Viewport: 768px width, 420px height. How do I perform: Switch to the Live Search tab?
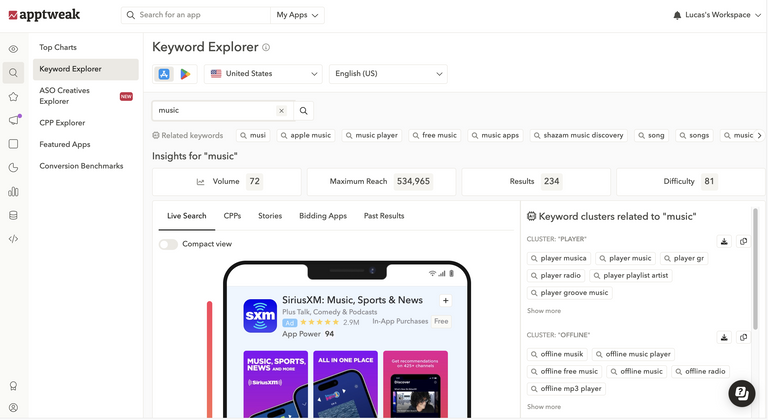187,216
